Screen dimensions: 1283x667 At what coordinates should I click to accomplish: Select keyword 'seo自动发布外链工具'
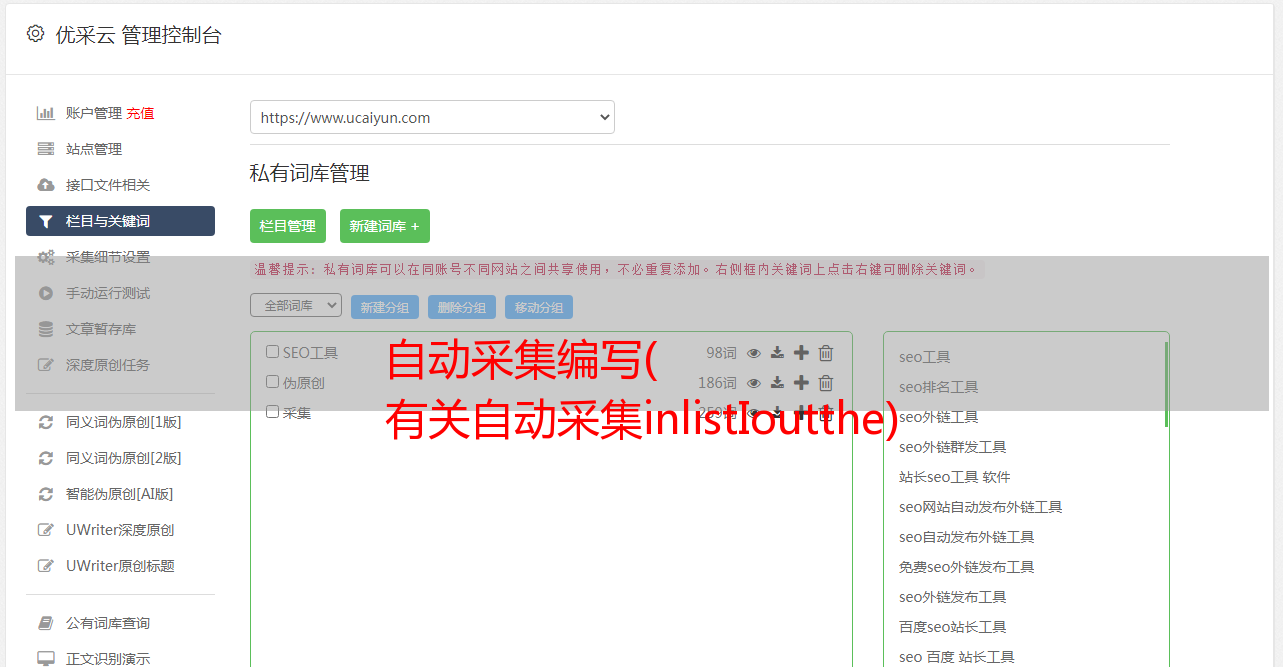coord(966,537)
